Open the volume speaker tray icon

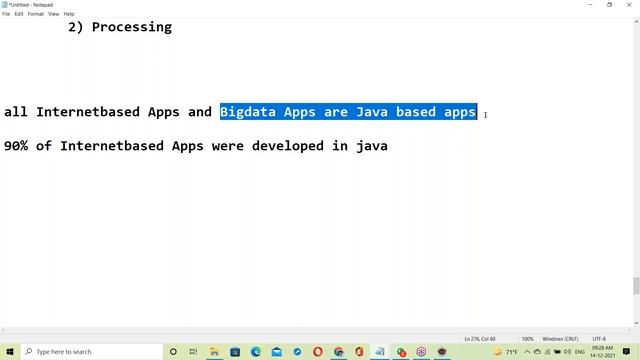tap(567, 351)
